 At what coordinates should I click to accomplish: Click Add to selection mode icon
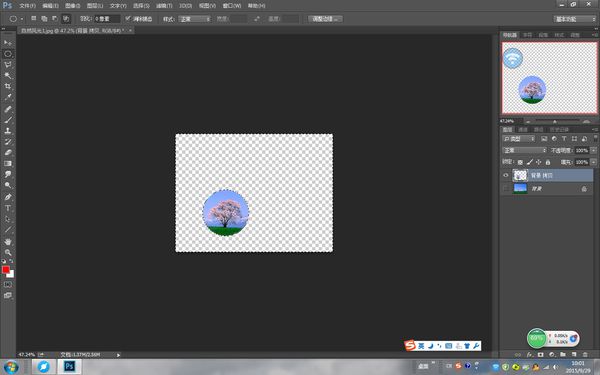(44, 18)
